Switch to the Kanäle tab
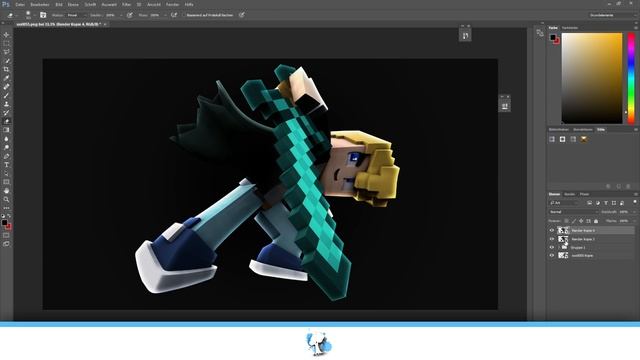640x360 pixels. (x=569, y=194)
